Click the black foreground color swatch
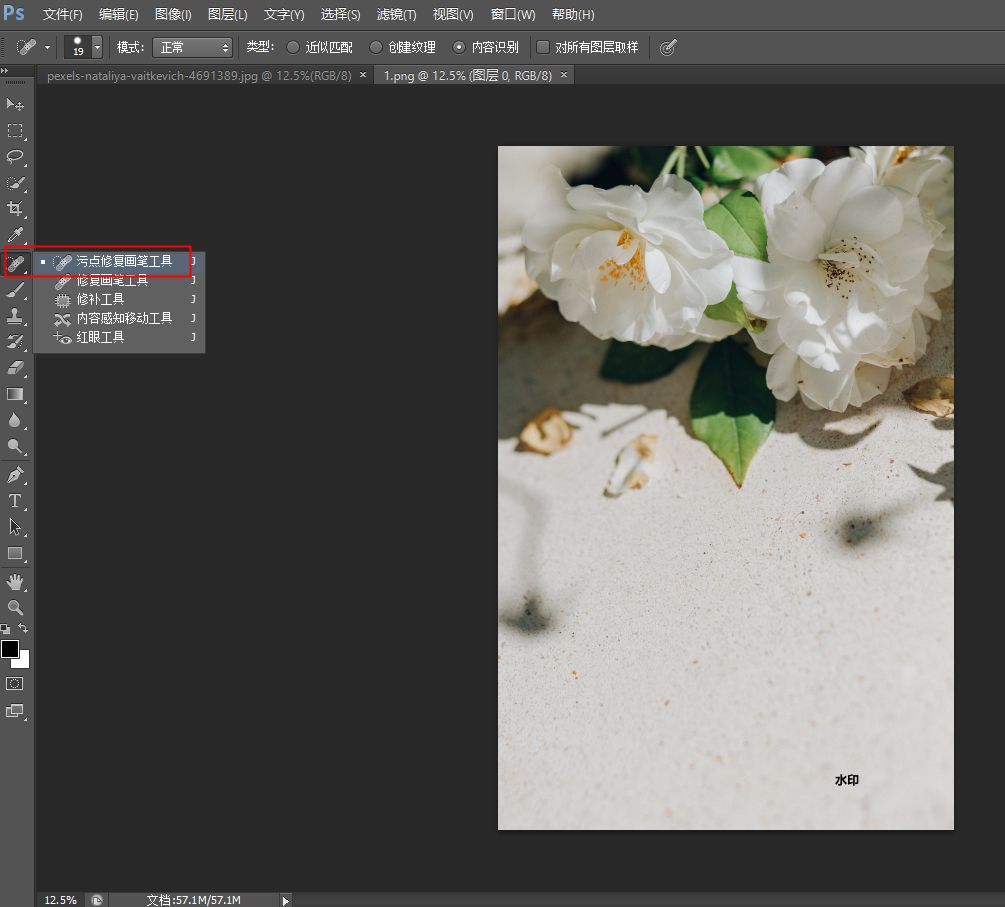Image resolution: width=1005 pixels, height=907 pixels. click(10, 650)
